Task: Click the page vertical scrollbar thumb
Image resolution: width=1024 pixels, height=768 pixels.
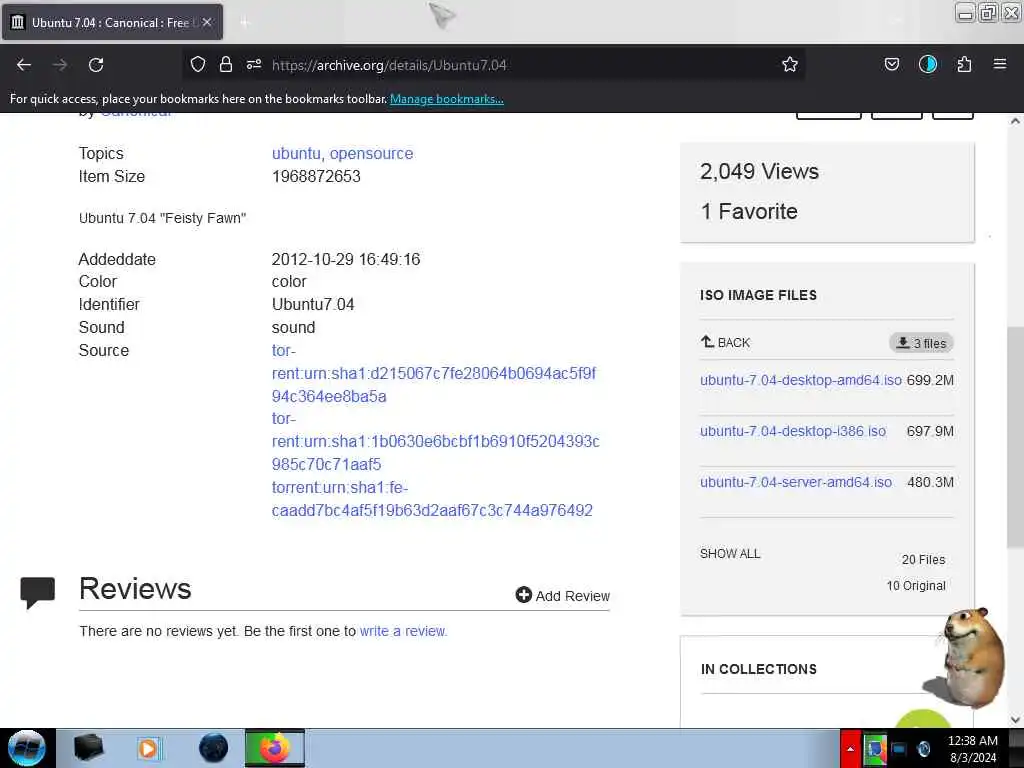Action: click(x=1016, y=436)
